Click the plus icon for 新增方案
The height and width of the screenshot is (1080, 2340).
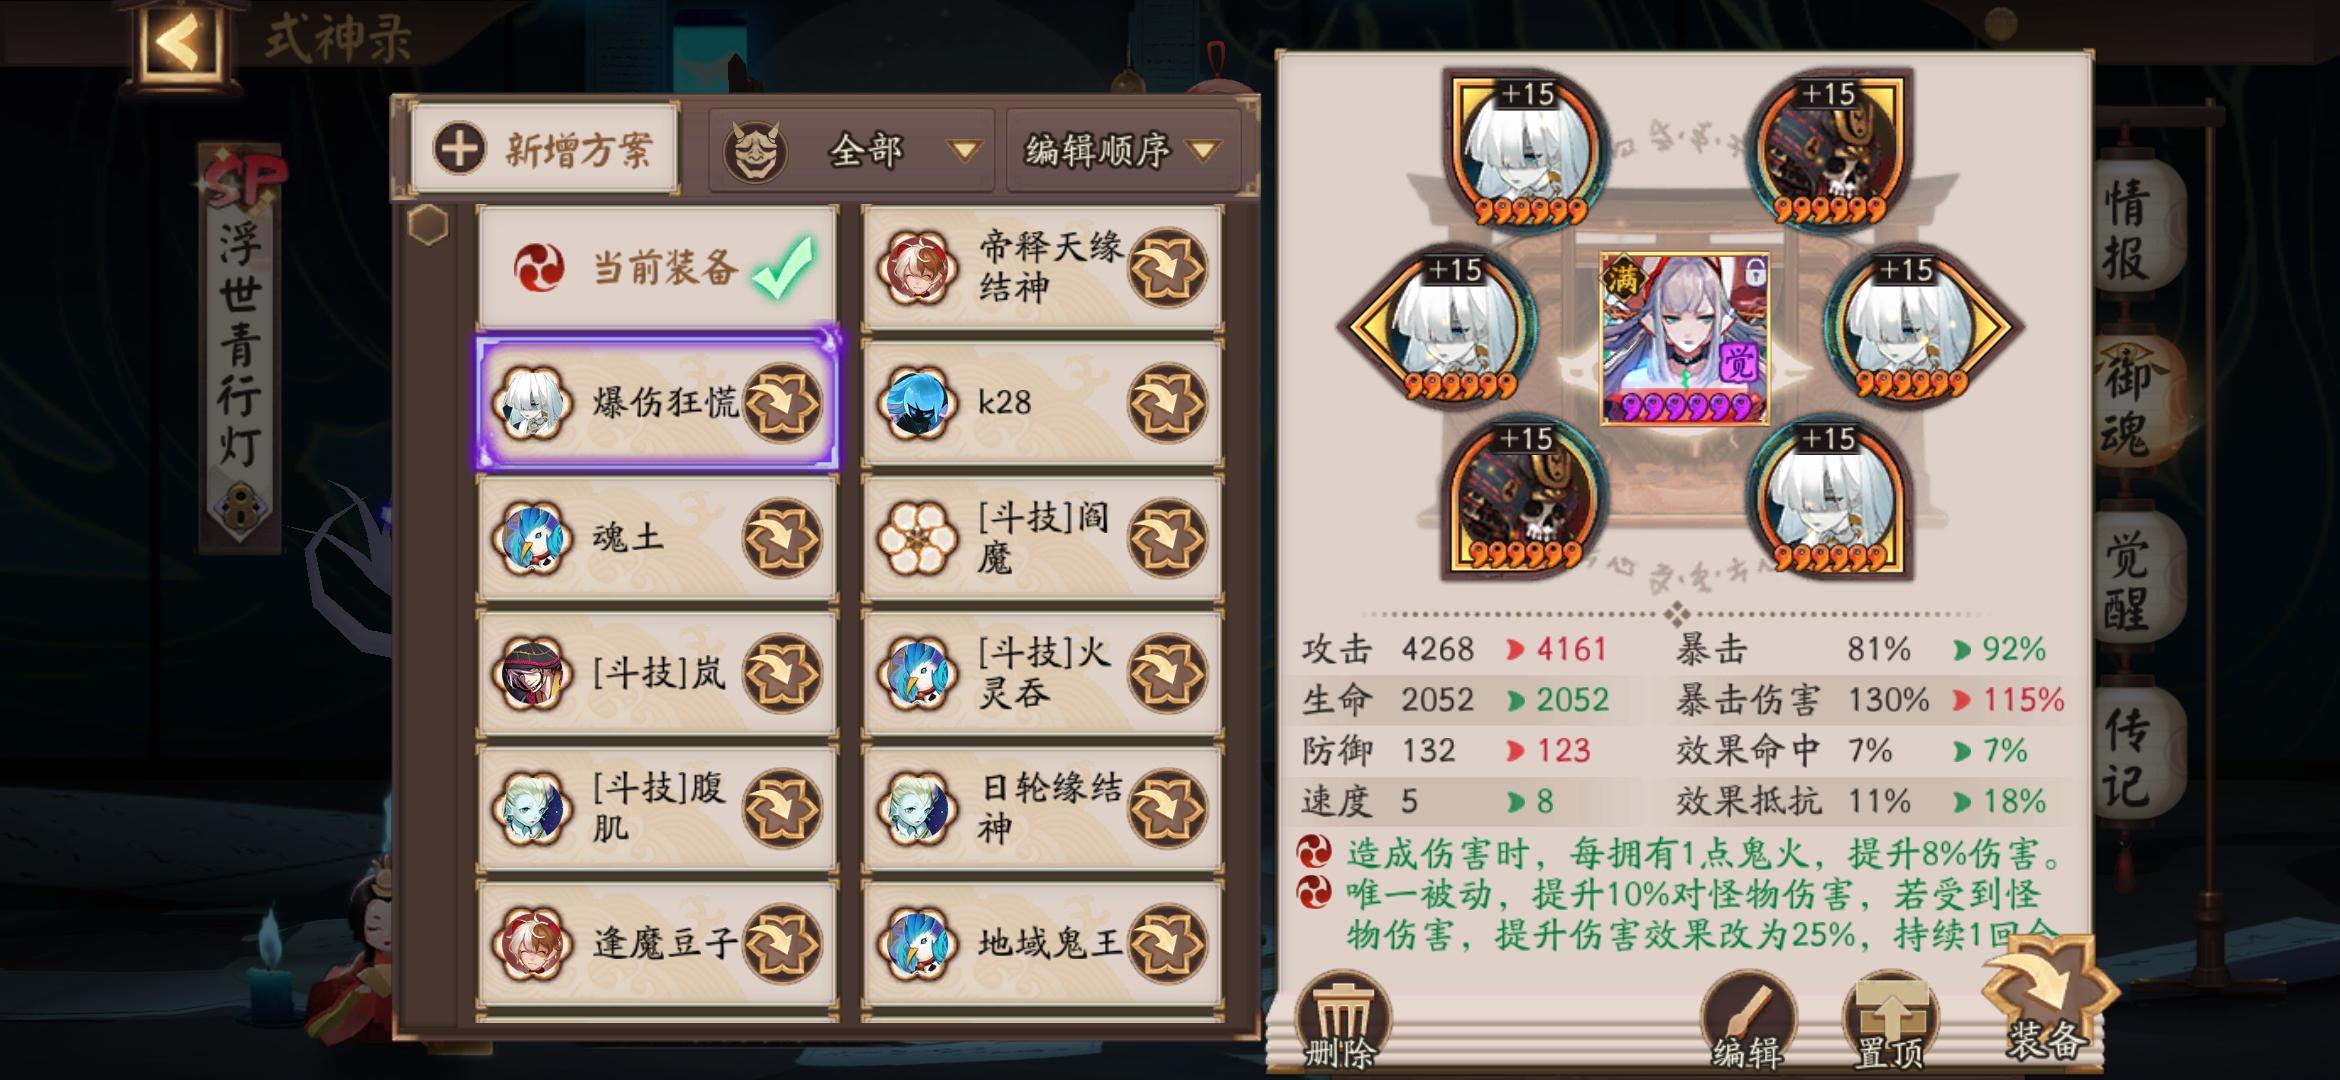coord(459,149)
